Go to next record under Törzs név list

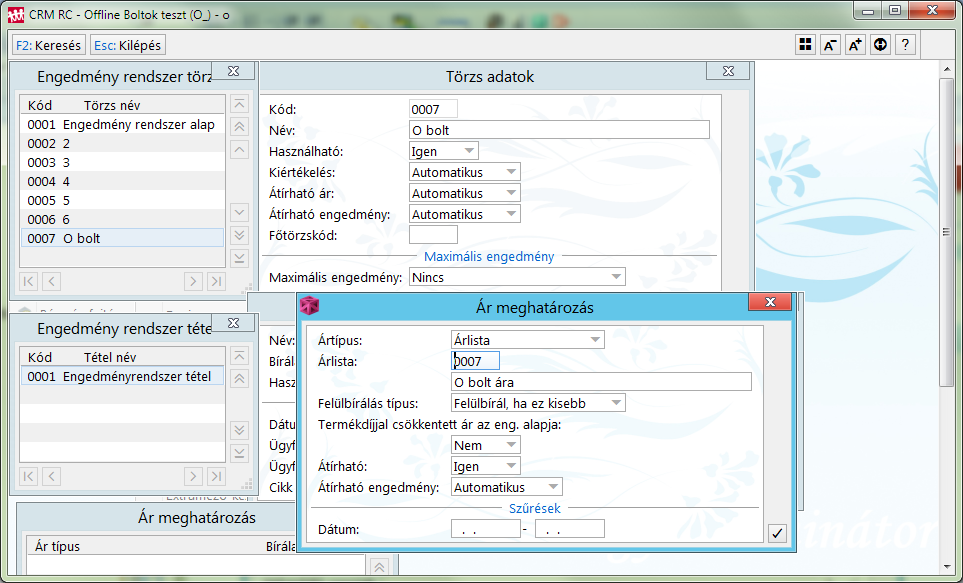point(193,281)
